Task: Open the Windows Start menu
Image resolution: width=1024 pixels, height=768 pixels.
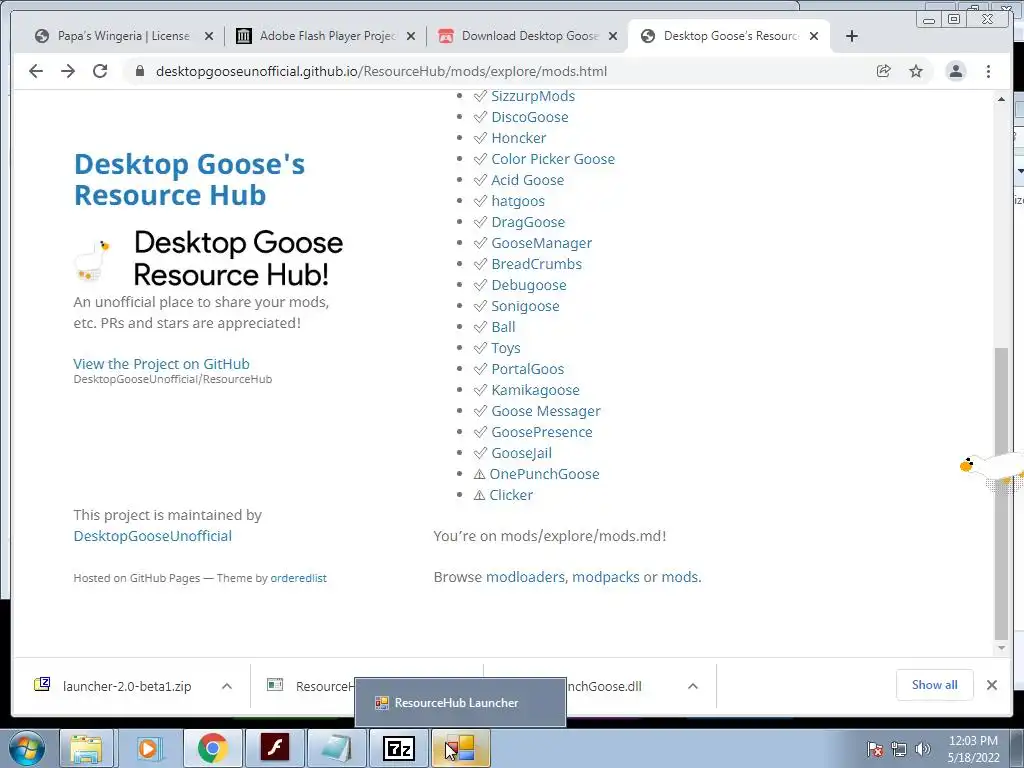Action: tap(27, 748)
